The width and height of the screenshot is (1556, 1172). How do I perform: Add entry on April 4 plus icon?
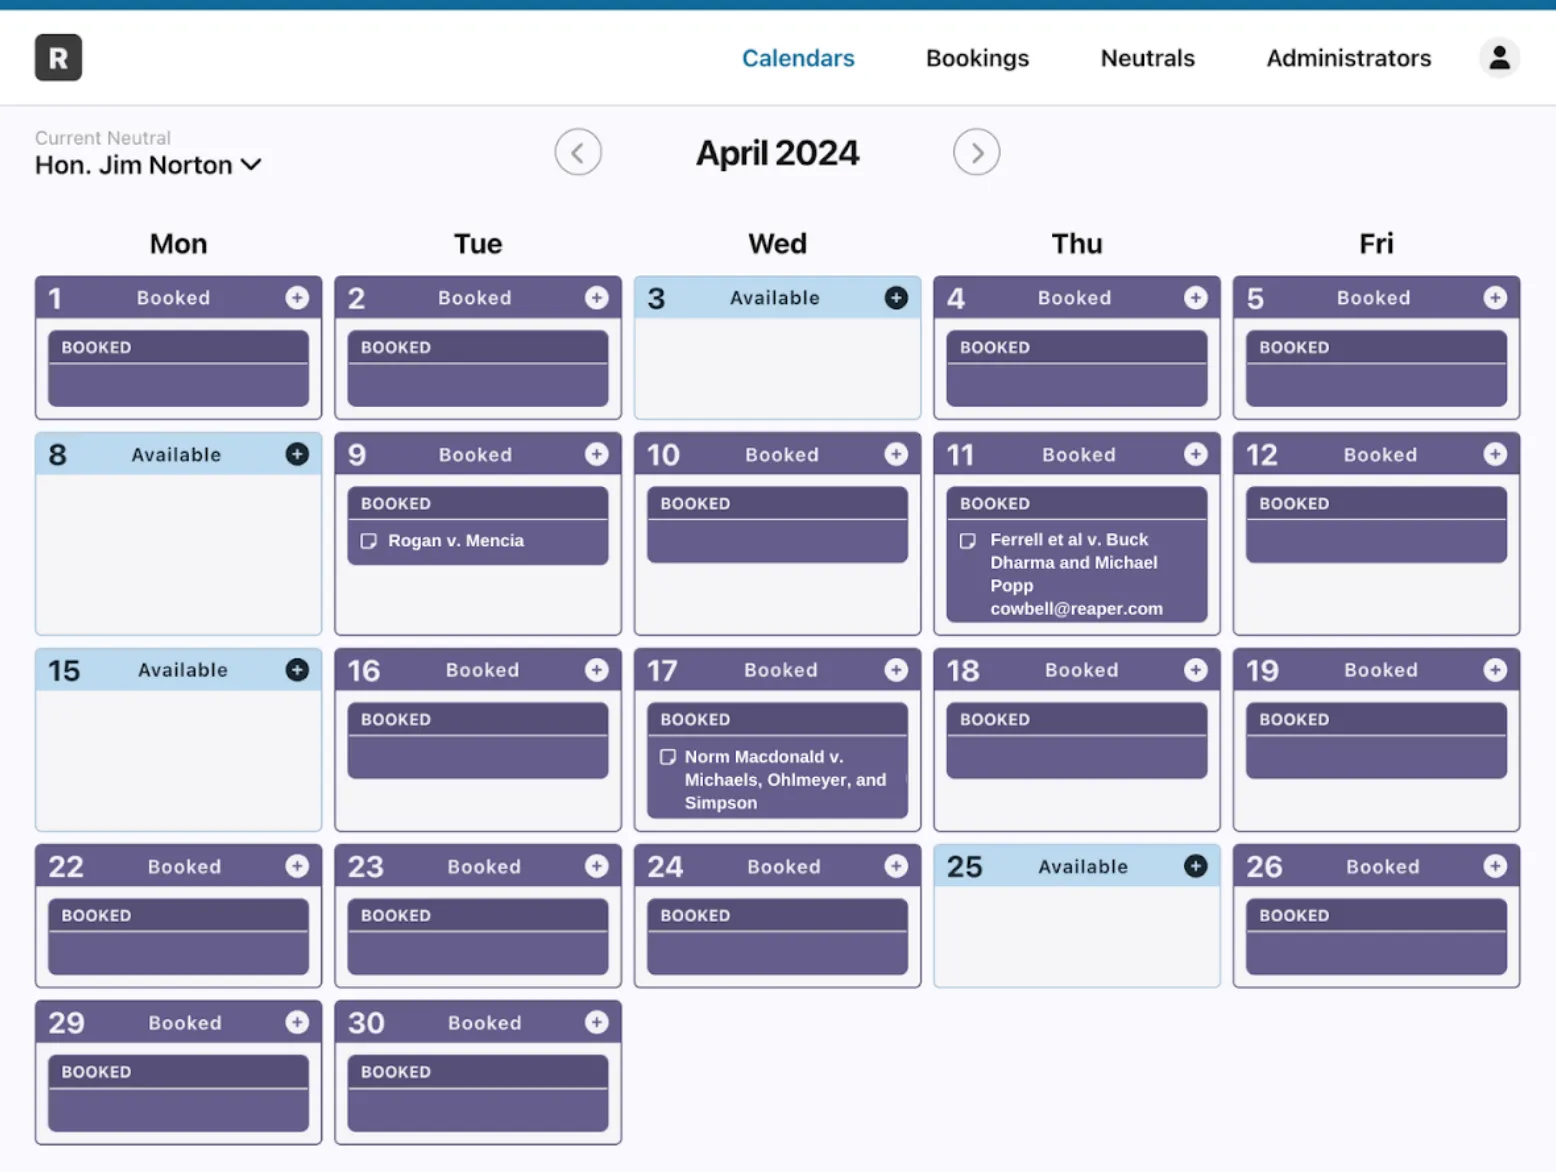pyautogui.click(x=1195, y=297)
